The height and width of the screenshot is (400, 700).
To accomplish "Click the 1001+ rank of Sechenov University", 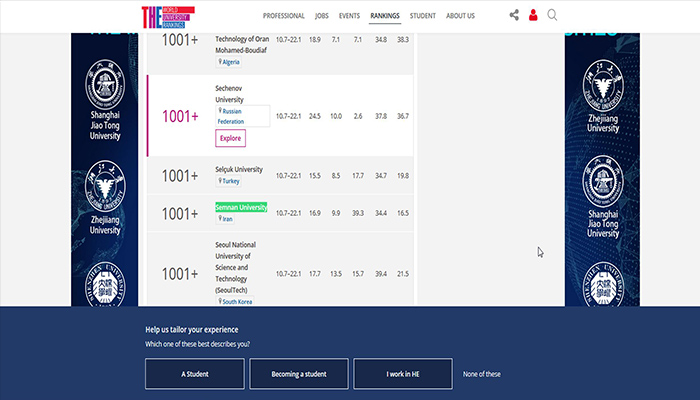I will (180, 116).
